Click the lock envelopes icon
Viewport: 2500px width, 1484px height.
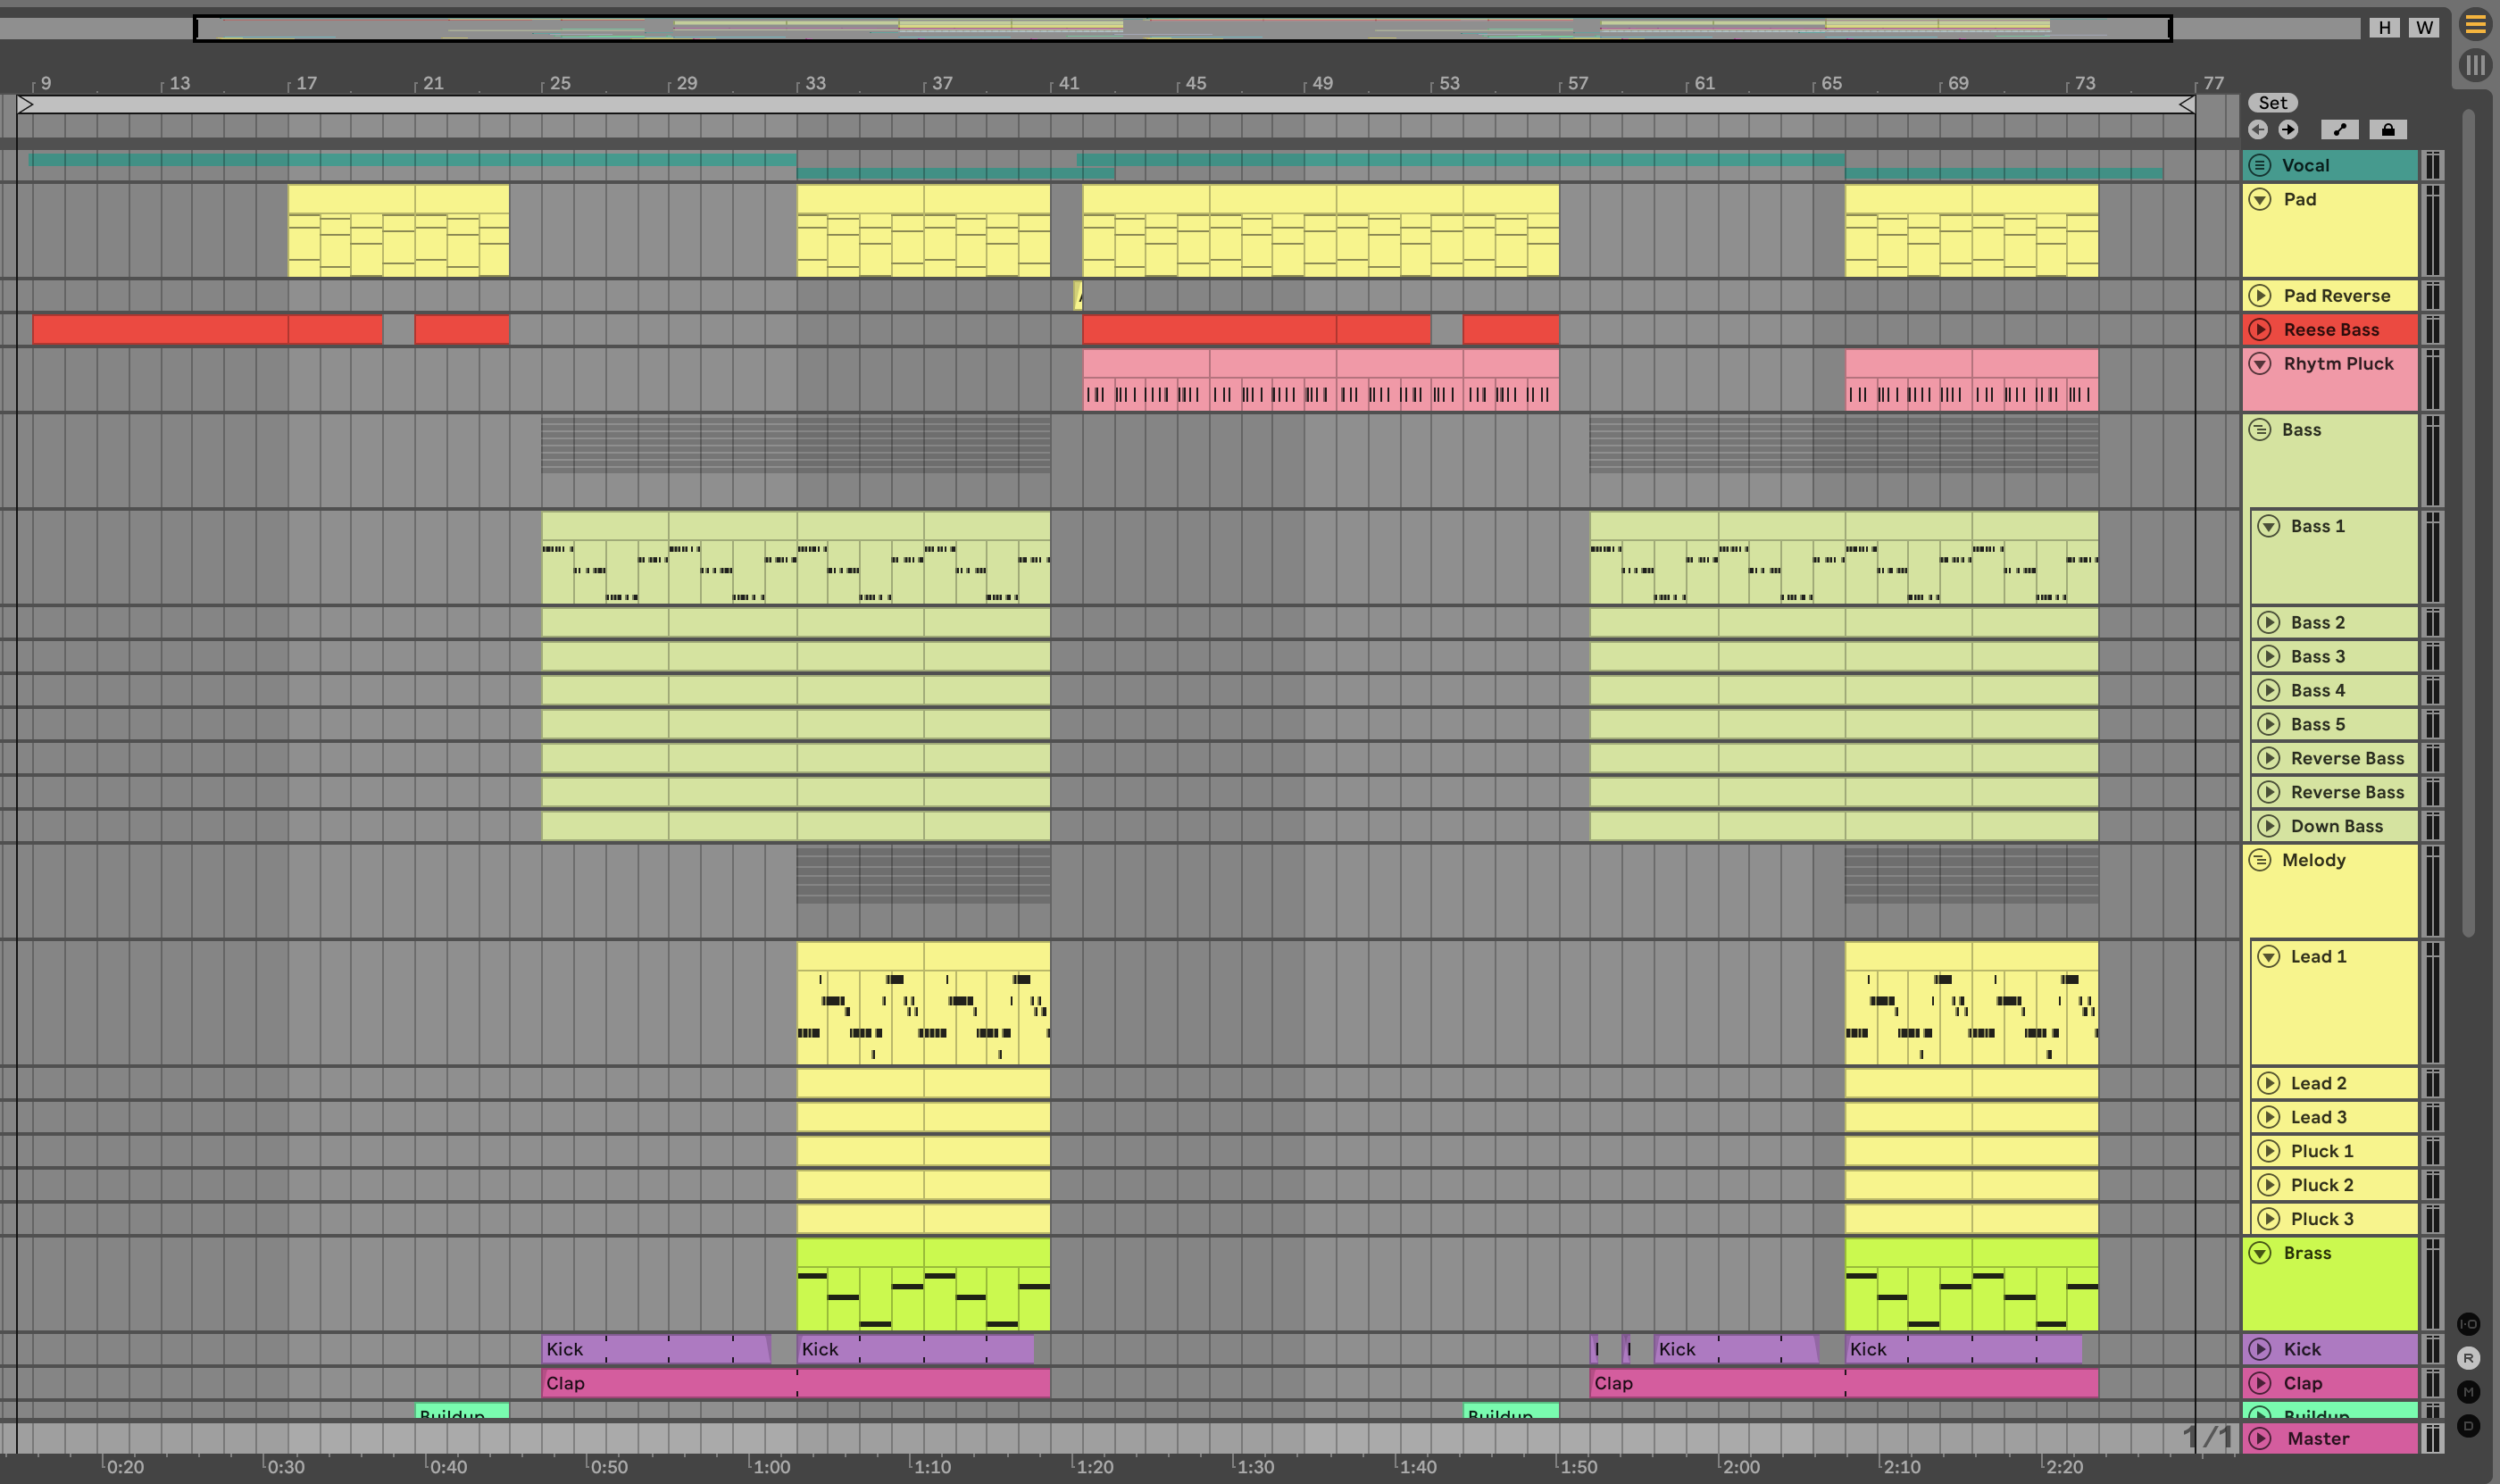point(2388,130)
